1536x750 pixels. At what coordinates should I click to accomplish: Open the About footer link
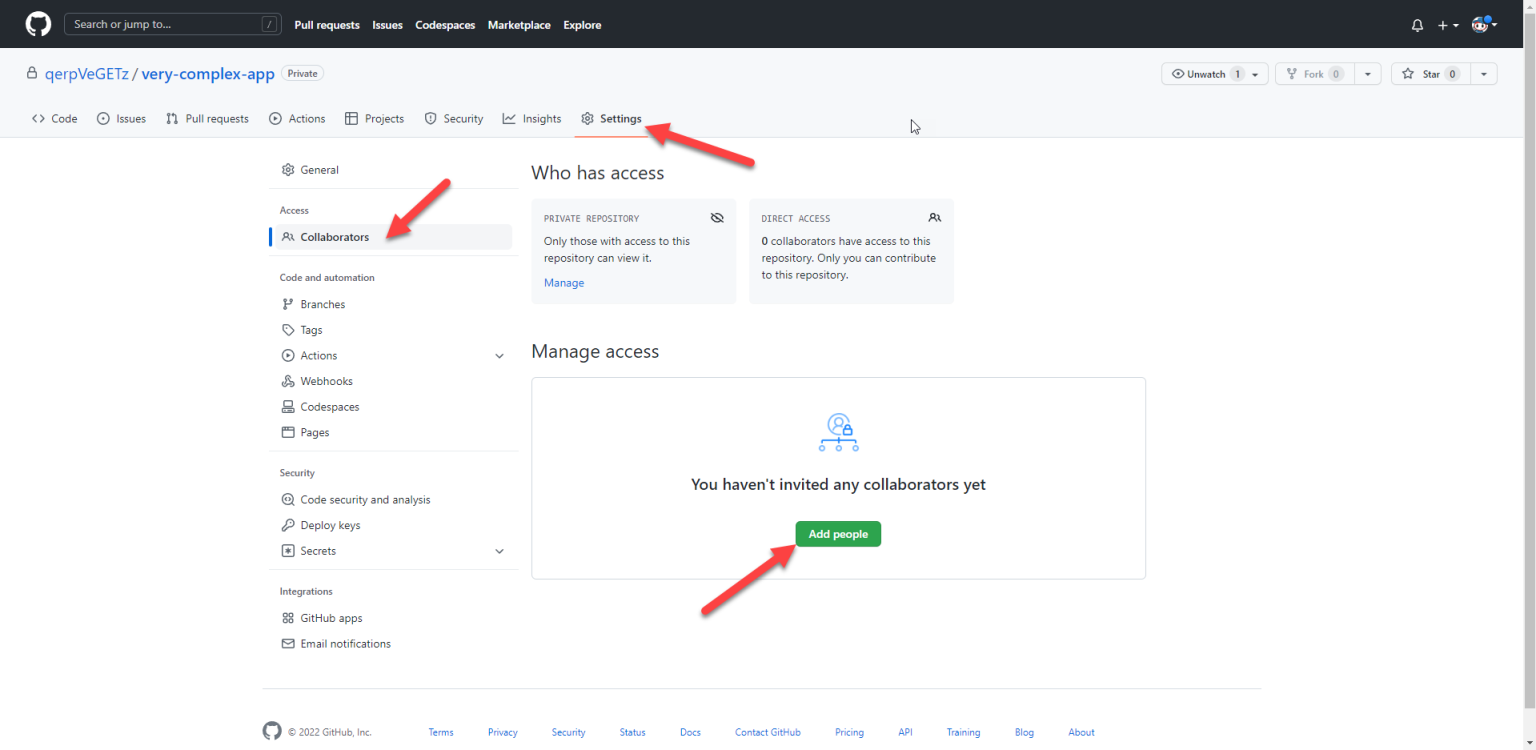pos(1081,732)
